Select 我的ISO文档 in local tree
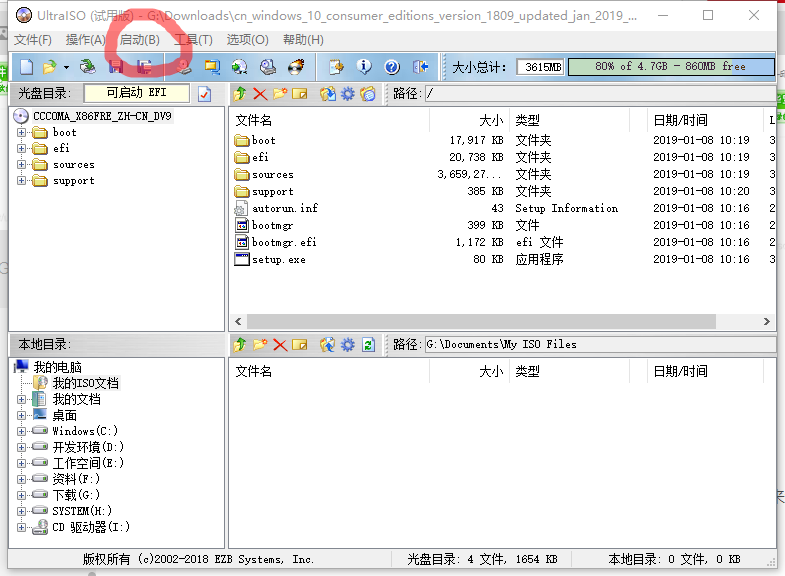Image resolution: width=785 pixels, height=576 pixels. click(x=86, y=383)
